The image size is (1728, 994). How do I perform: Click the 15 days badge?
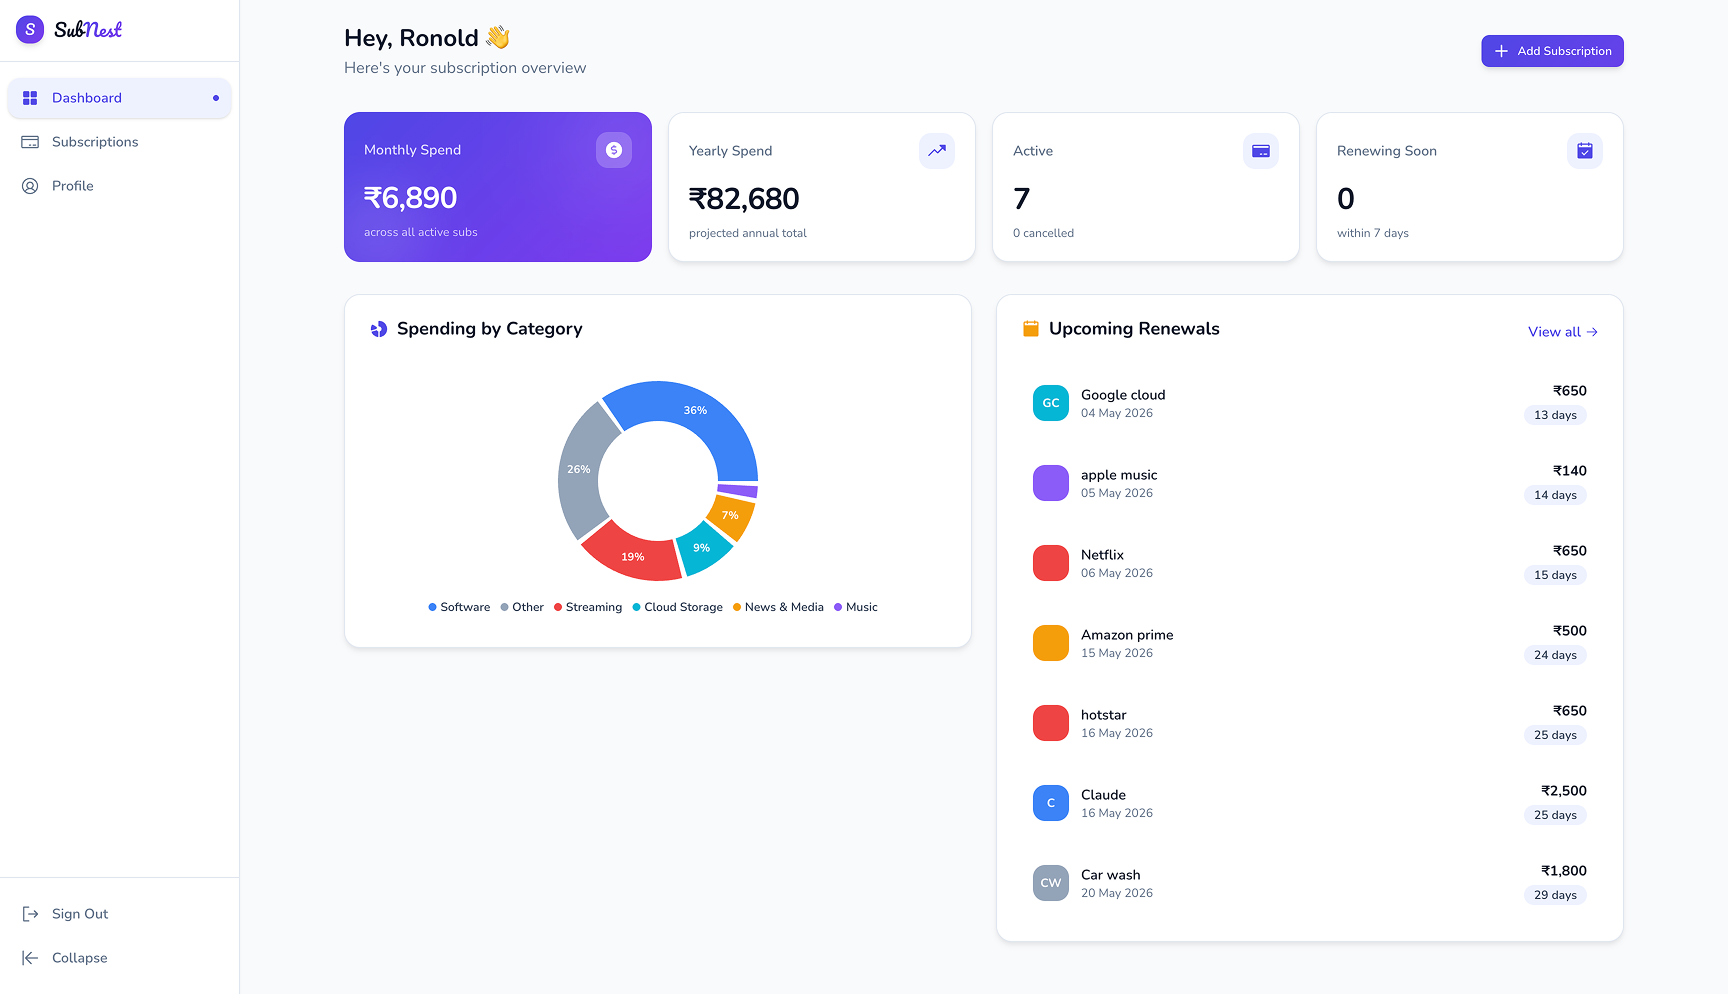(1555, 575)
